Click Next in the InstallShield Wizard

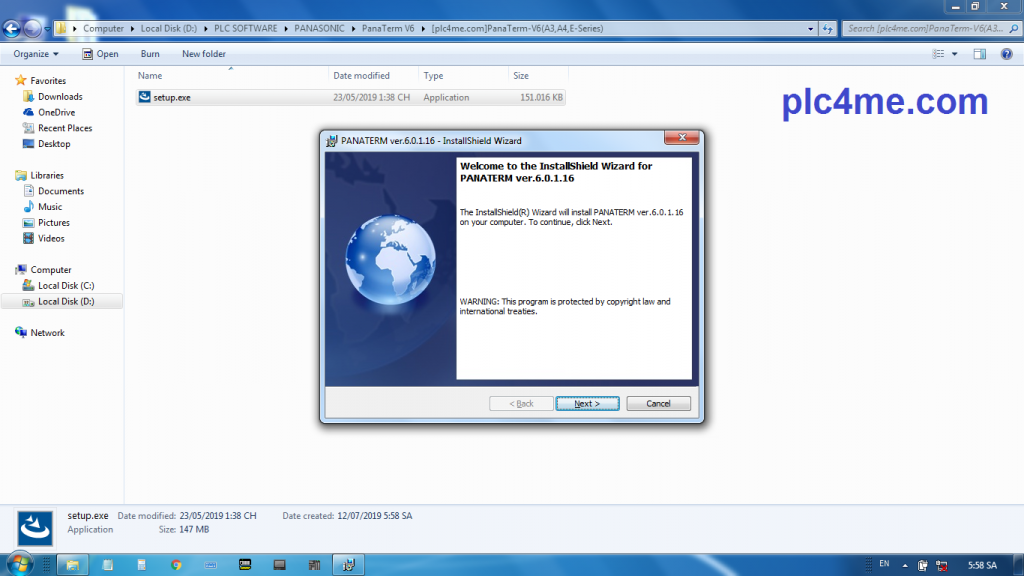pyautogui.click(x=587, y=404)
